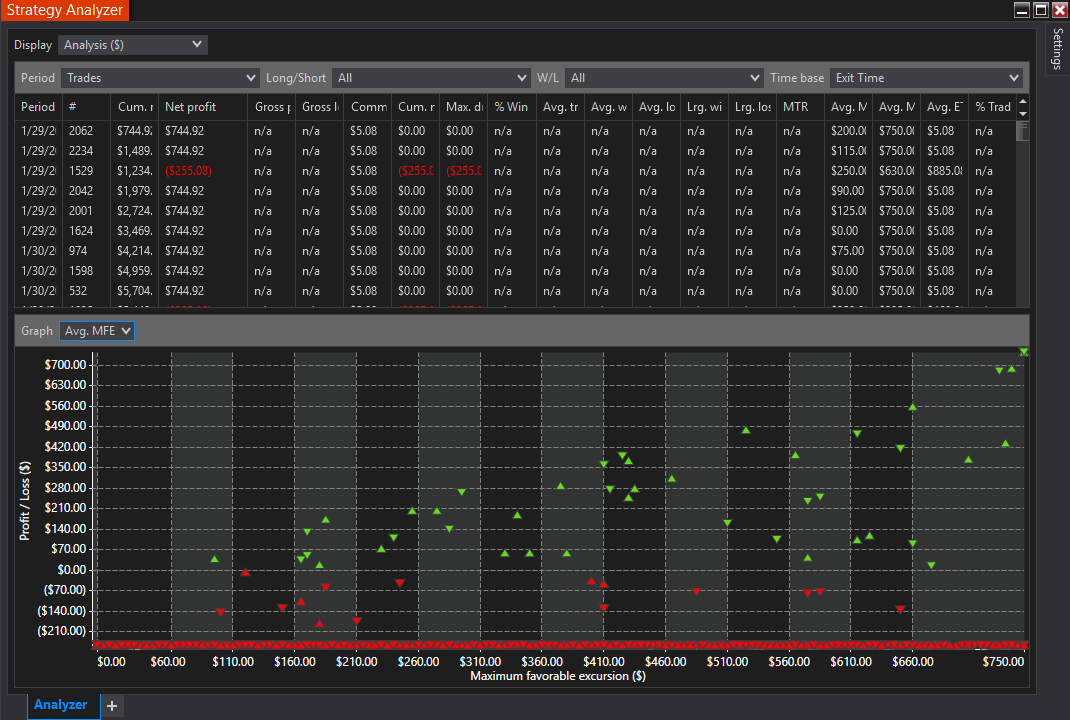1070x720 pixels.
Task: Click the $750.00 x-axis label
Action: 1003,661
